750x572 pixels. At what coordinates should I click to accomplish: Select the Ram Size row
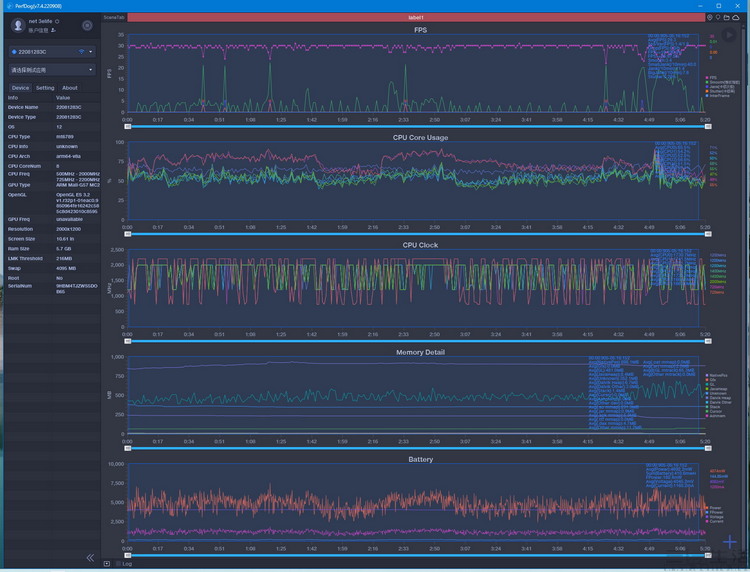(x=53, y=249)
